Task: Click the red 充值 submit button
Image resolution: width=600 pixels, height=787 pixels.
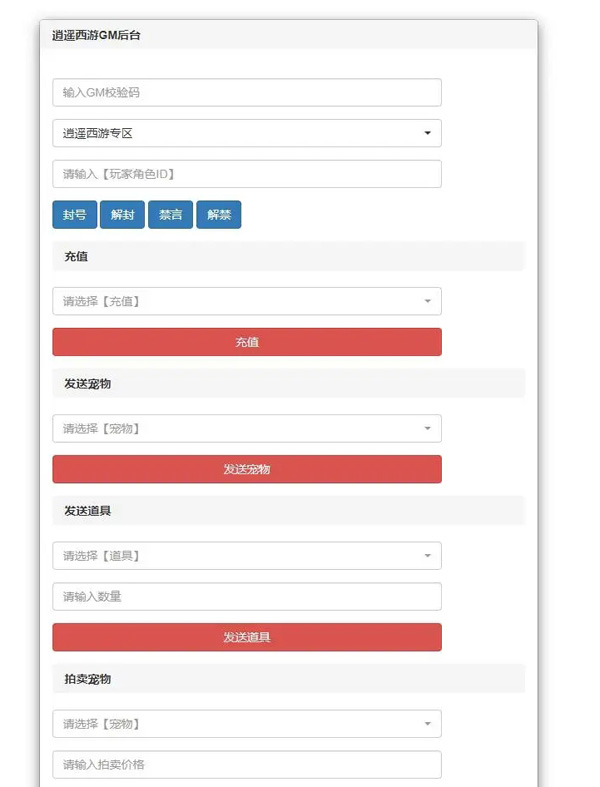Action: pyautogui.click(x=246, y=342)
